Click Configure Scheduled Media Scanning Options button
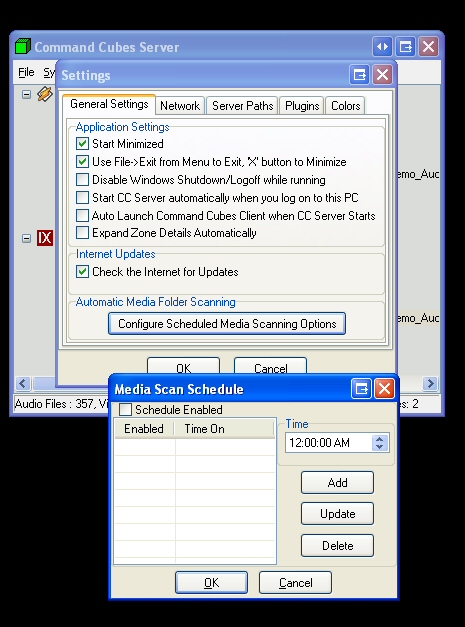The image size is (465, 627). pos(227,323)
